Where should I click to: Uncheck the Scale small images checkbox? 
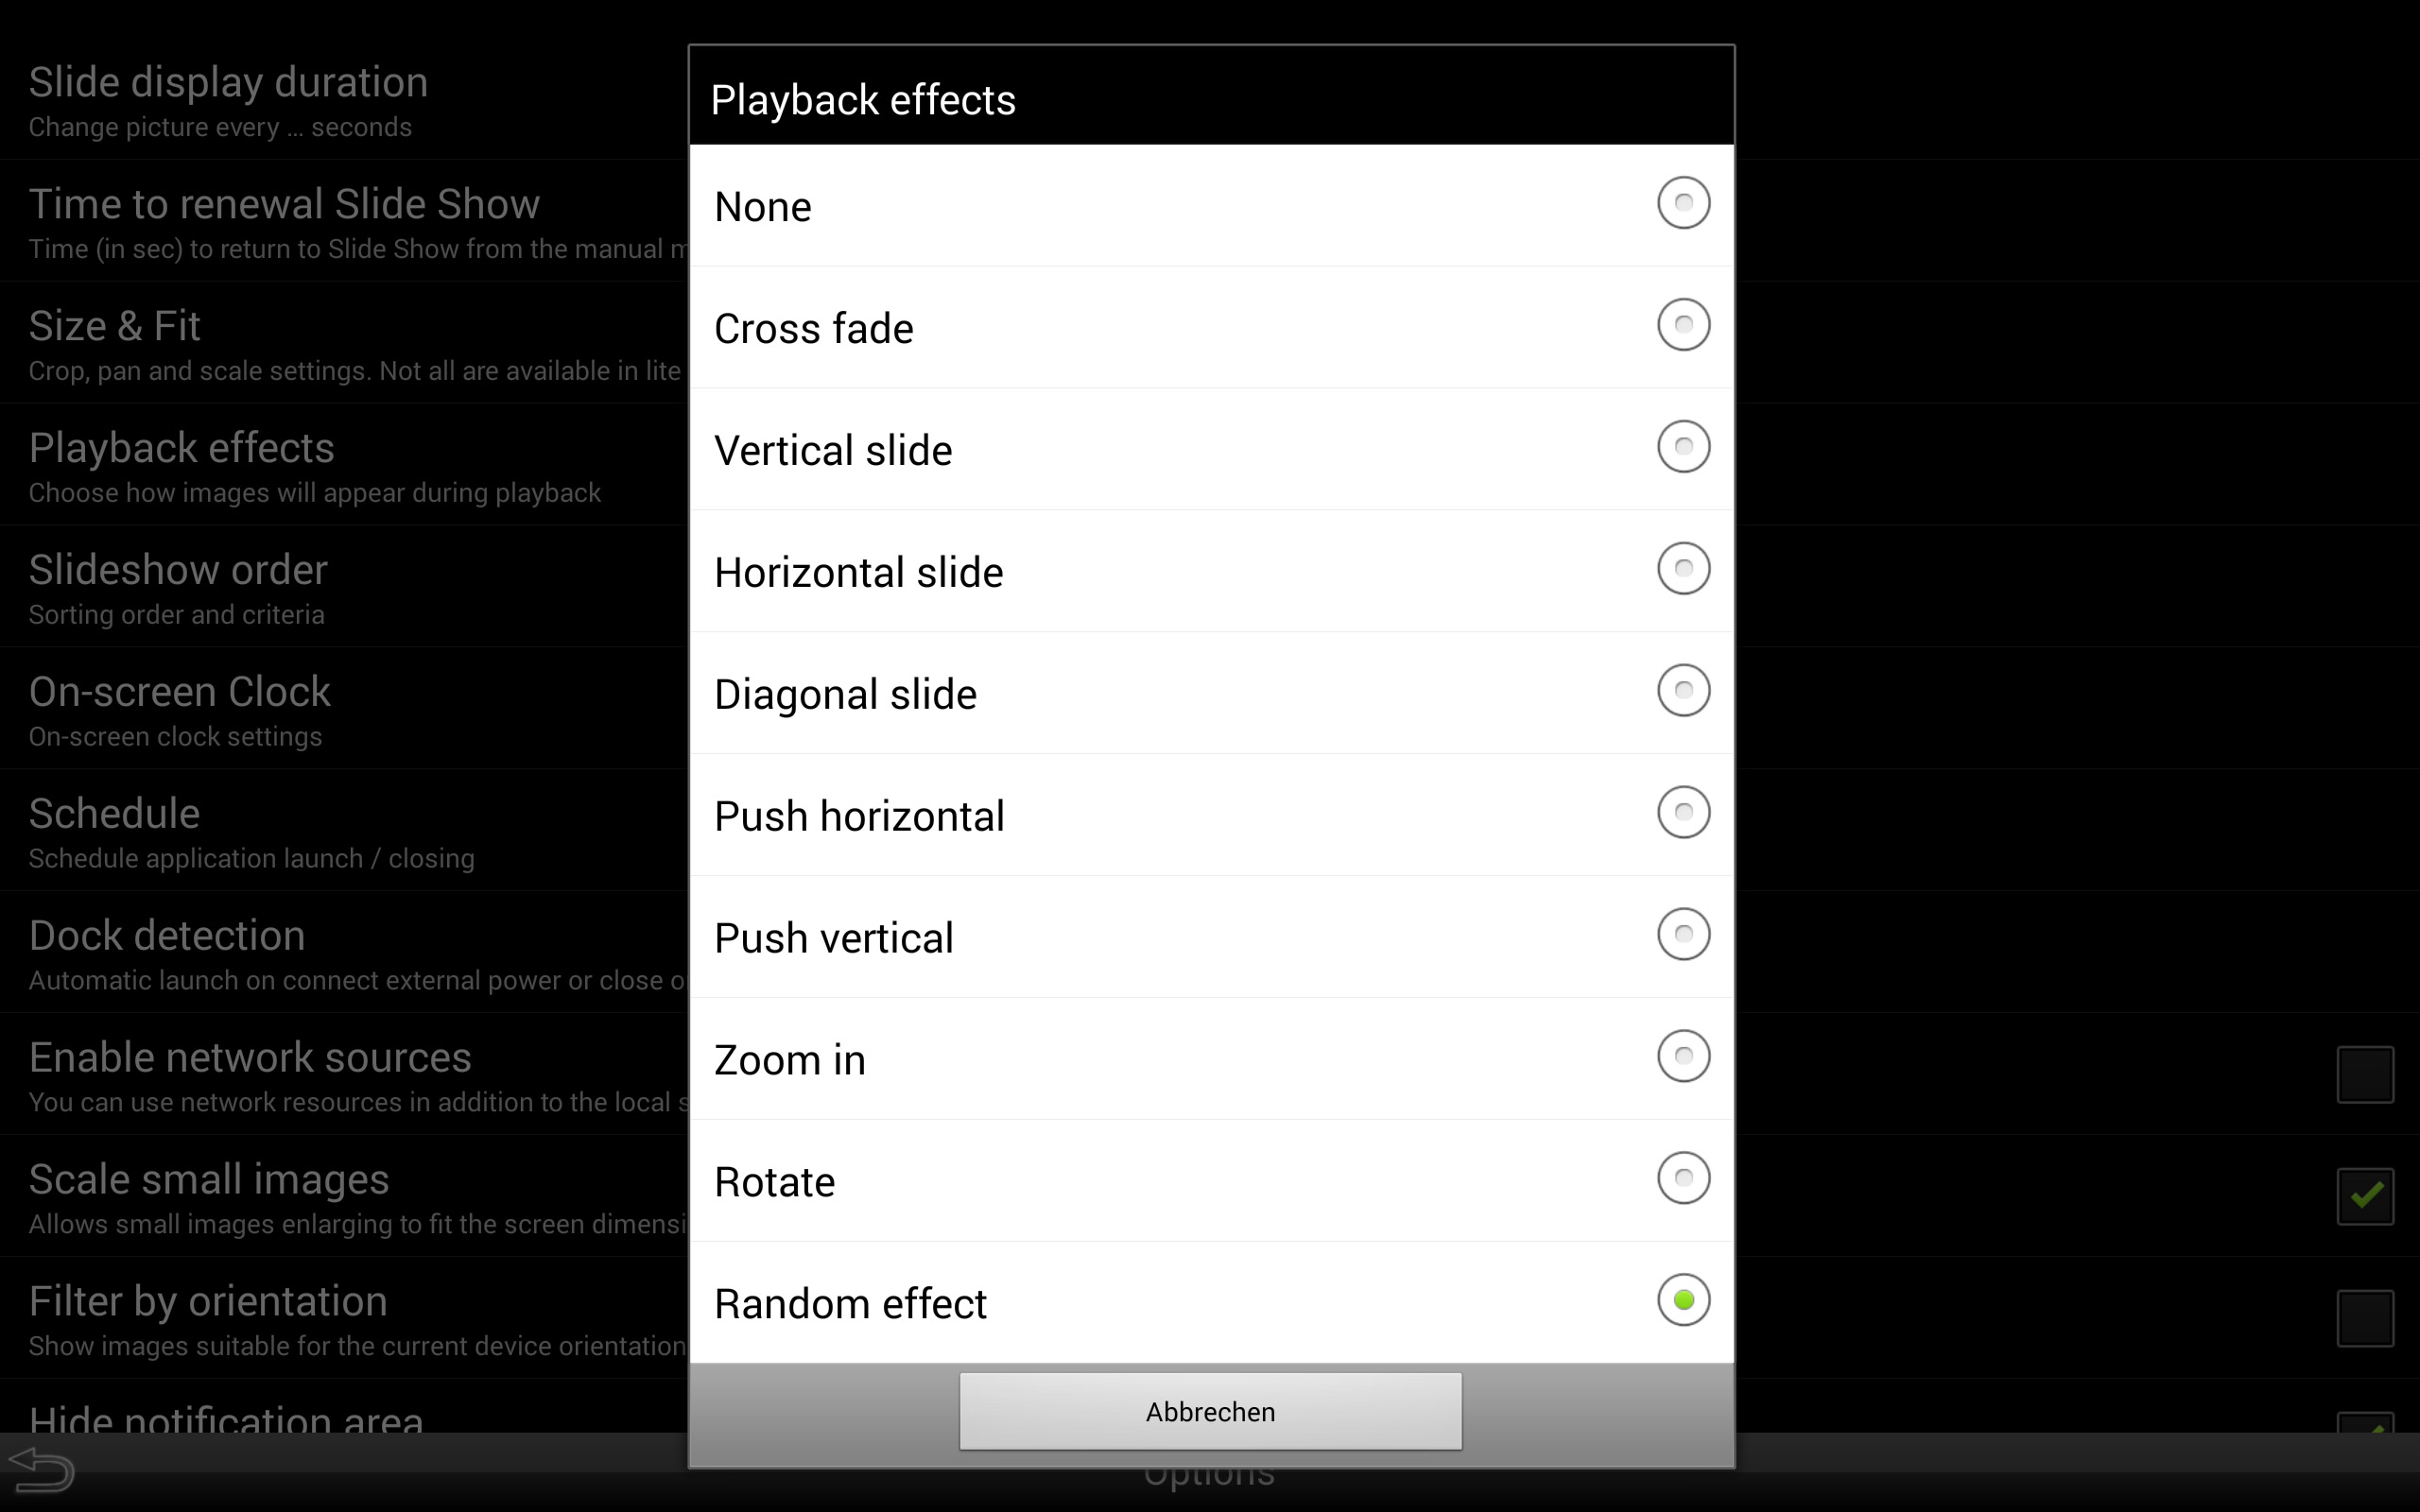click(x=2365, y=1196)
